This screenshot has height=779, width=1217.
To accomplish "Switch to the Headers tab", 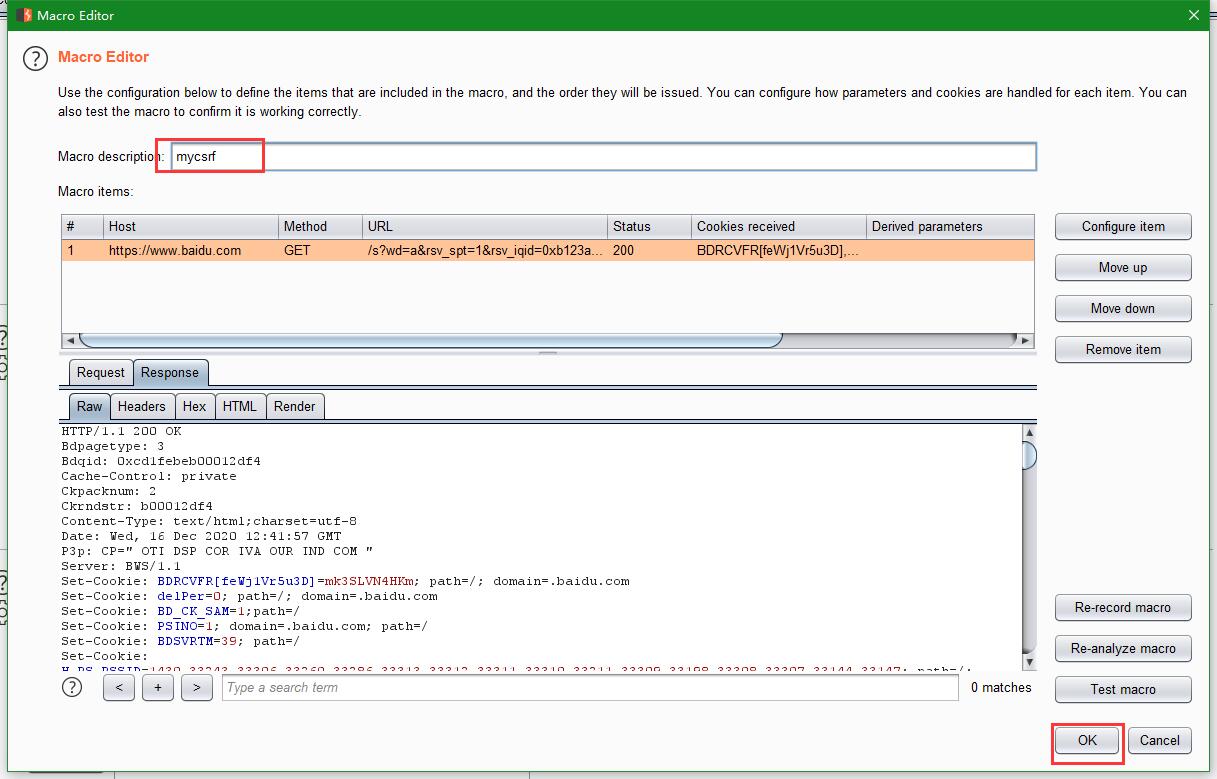I will tap(142, 406).
